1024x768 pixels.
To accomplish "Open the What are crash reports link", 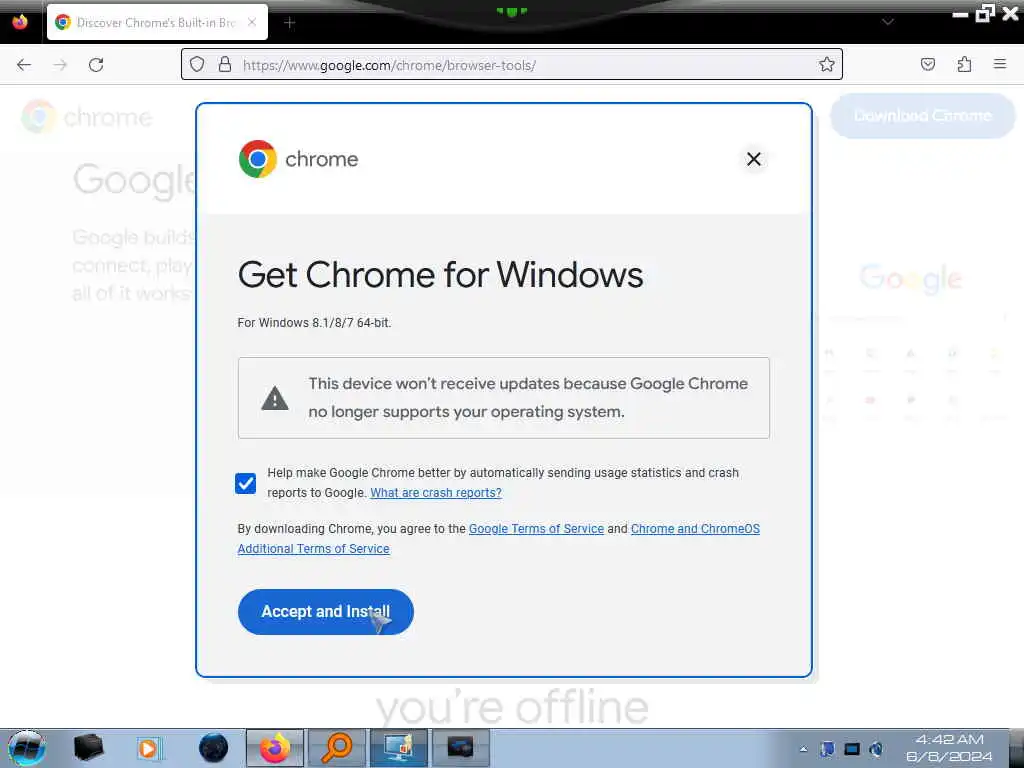I will point(436,493).
